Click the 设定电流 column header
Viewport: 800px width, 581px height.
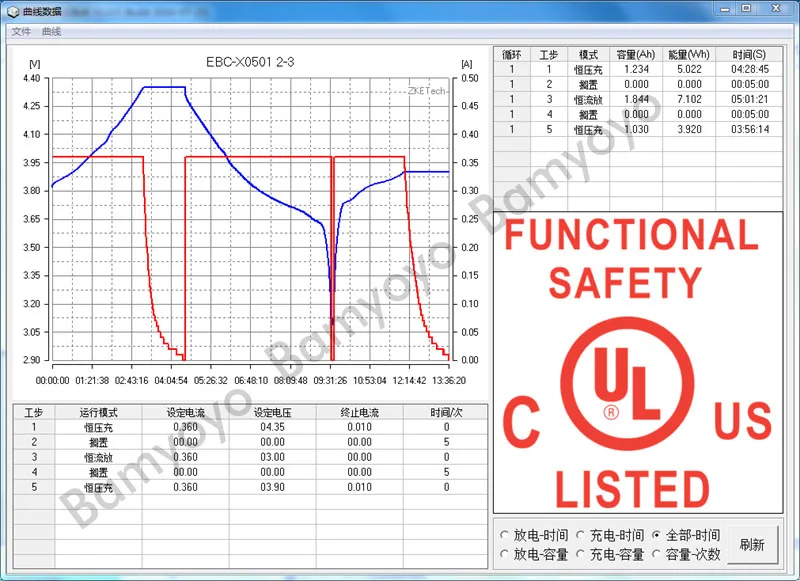(x=185, y=413)
